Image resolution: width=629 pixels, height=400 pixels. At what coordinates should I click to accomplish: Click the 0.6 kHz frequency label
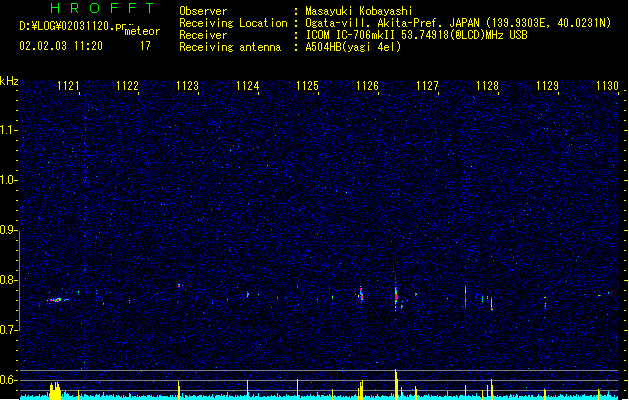(x=8, y=380)
